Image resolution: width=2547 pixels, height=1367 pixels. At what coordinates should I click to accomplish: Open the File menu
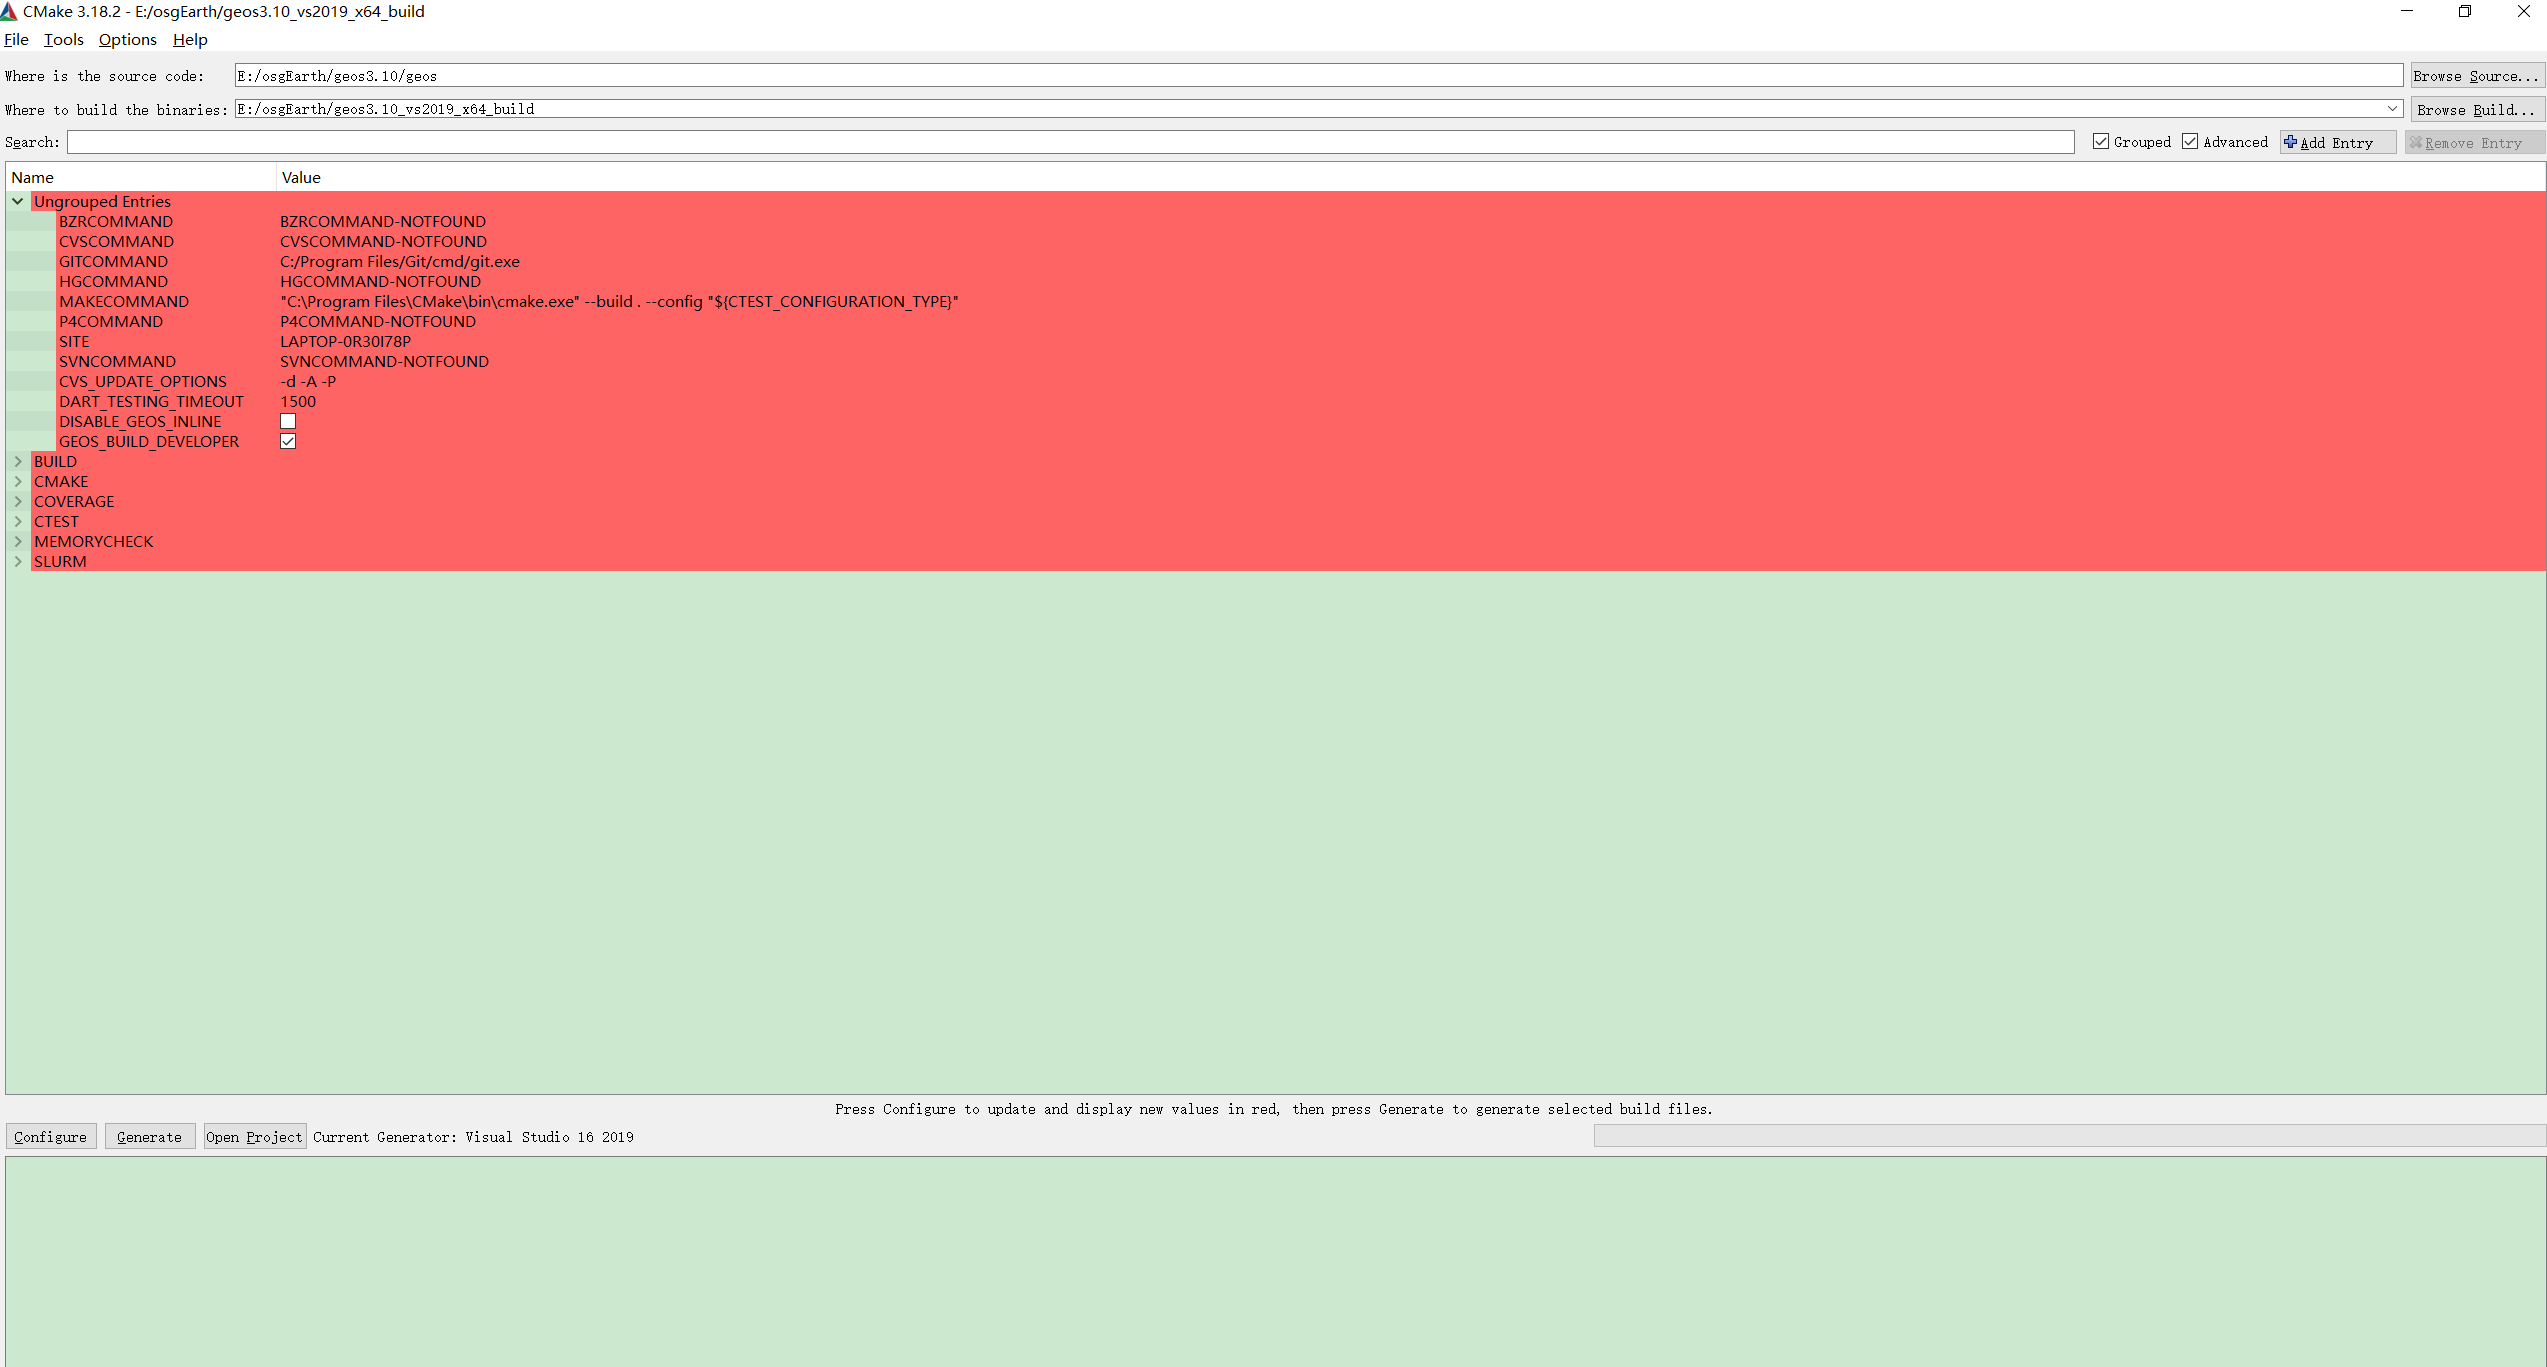coord(16,39)
